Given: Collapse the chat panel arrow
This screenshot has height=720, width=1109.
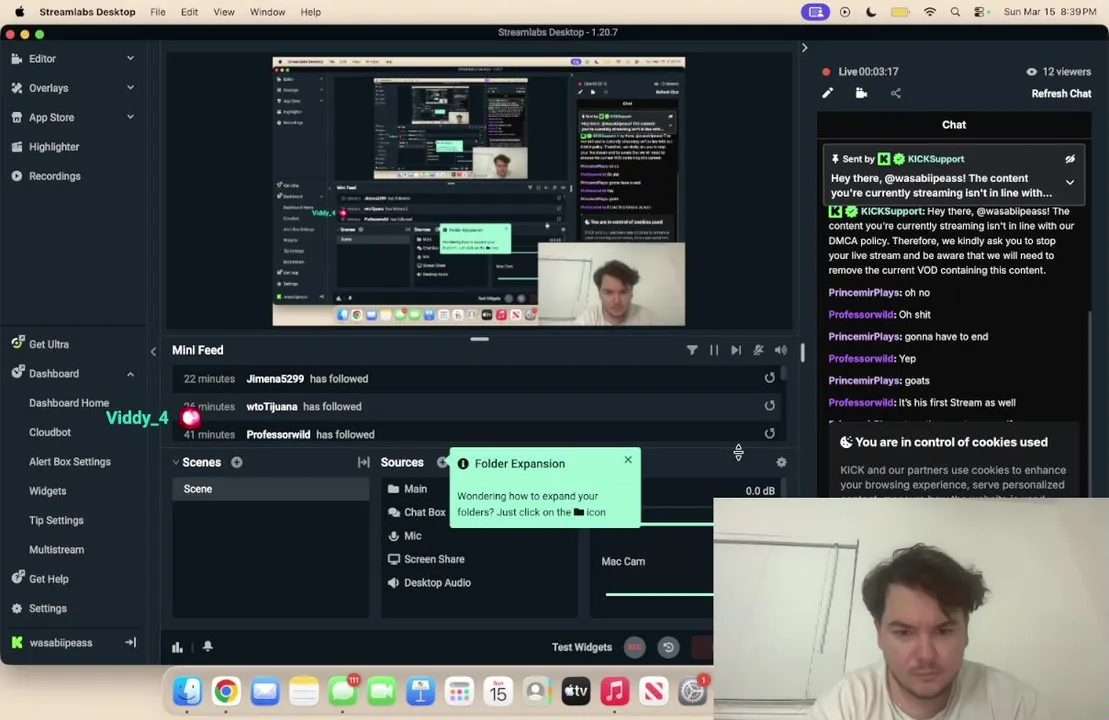Looking at the screenshot, I should (804, 47).
